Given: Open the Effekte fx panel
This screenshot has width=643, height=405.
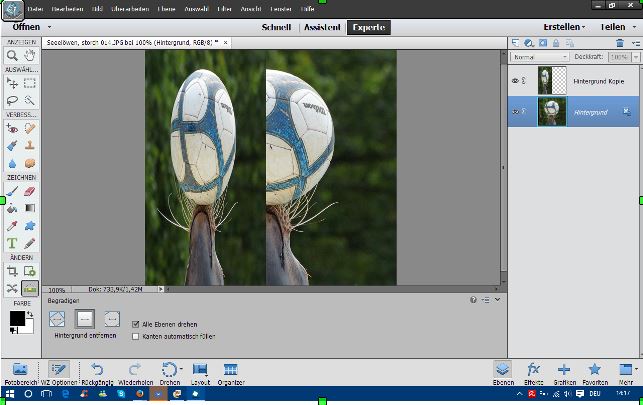Looking at the screenshot, I should 533,370.
